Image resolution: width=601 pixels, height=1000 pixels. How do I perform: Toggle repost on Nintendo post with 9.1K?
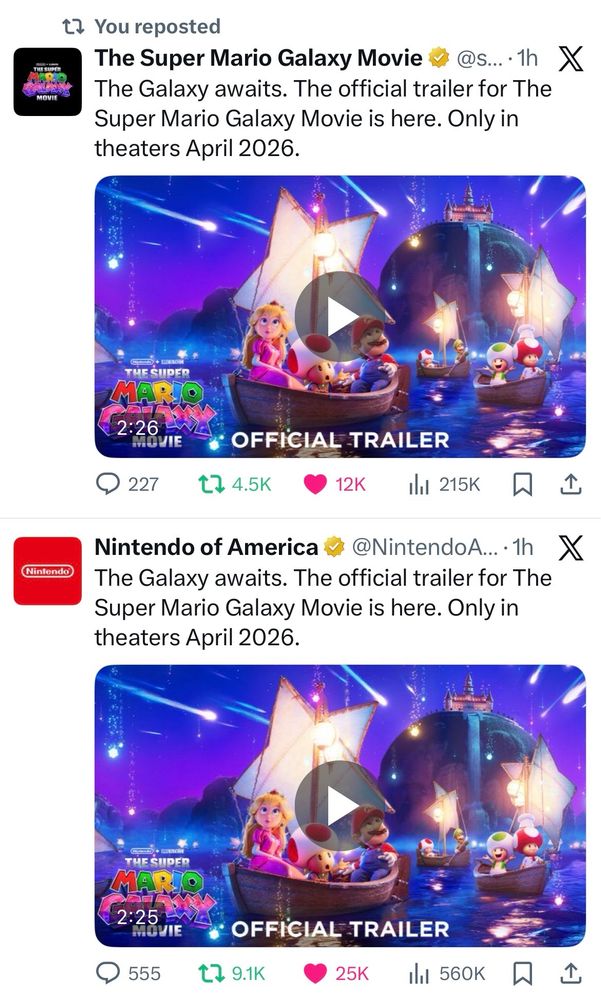coord(231,974)
